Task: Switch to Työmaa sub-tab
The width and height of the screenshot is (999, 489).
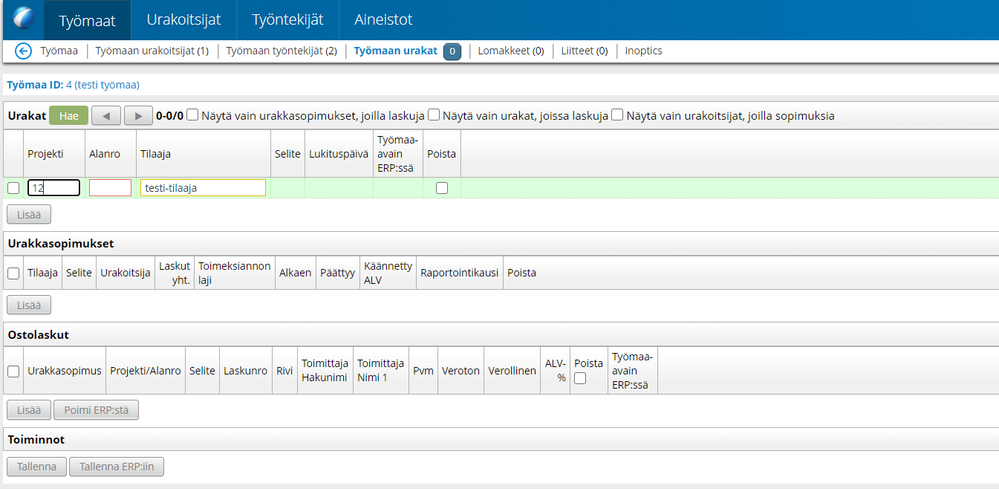Action: [59, 51]
